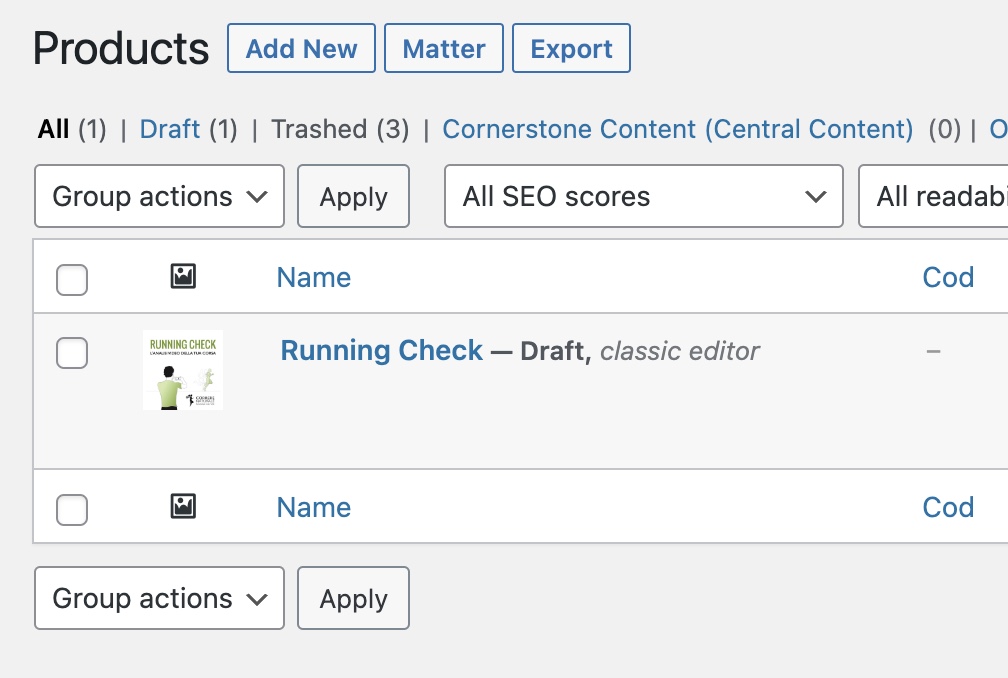This screenshot has height=678, width=1008.
Task: Sort by Name in the table header
Action: pyautogui.click(x=313, y=277)
